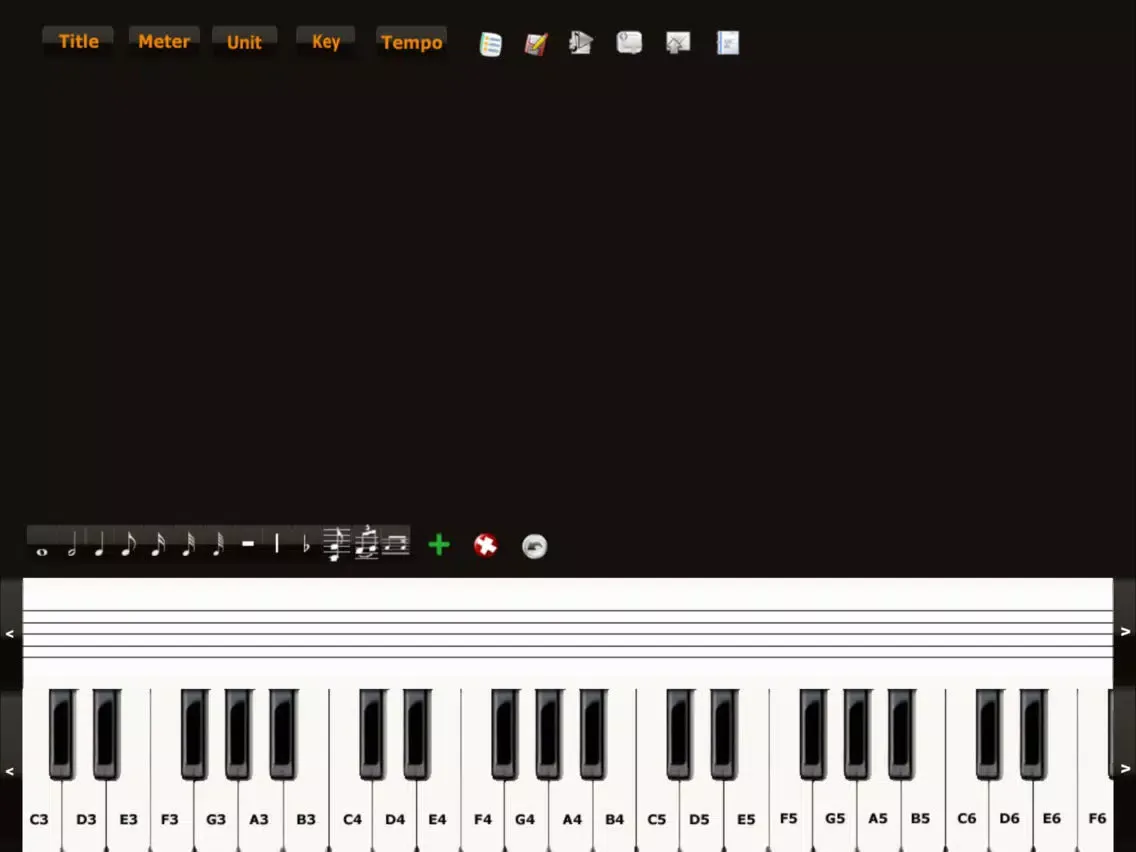Tap the D3 piano key
1136x852 pixels.
pos(85,819)
